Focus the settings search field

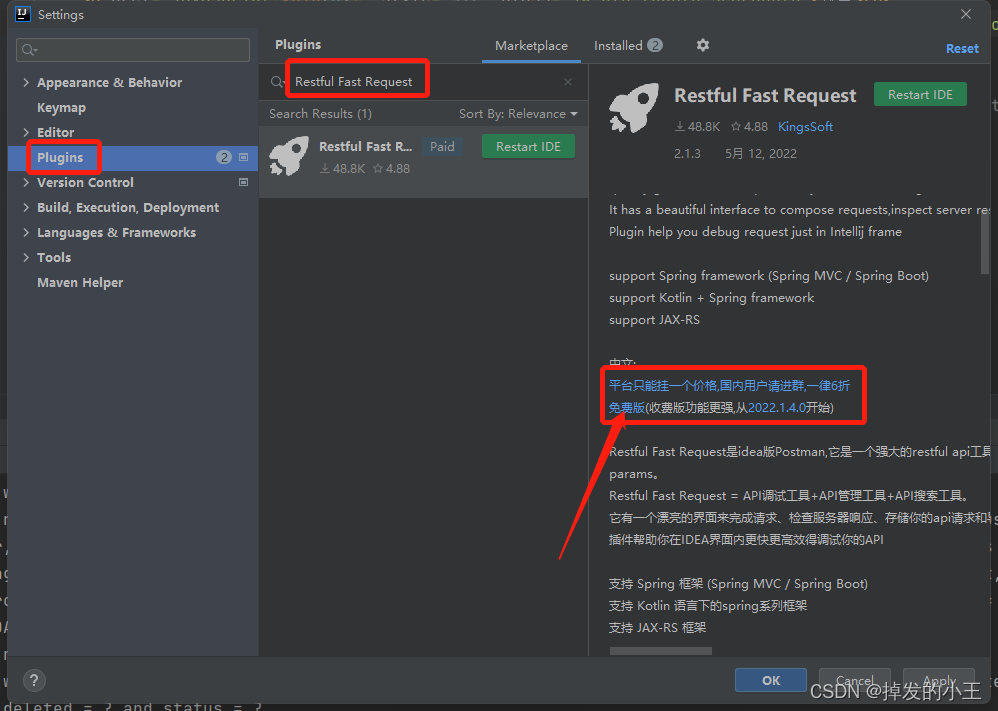click(133, 50)
